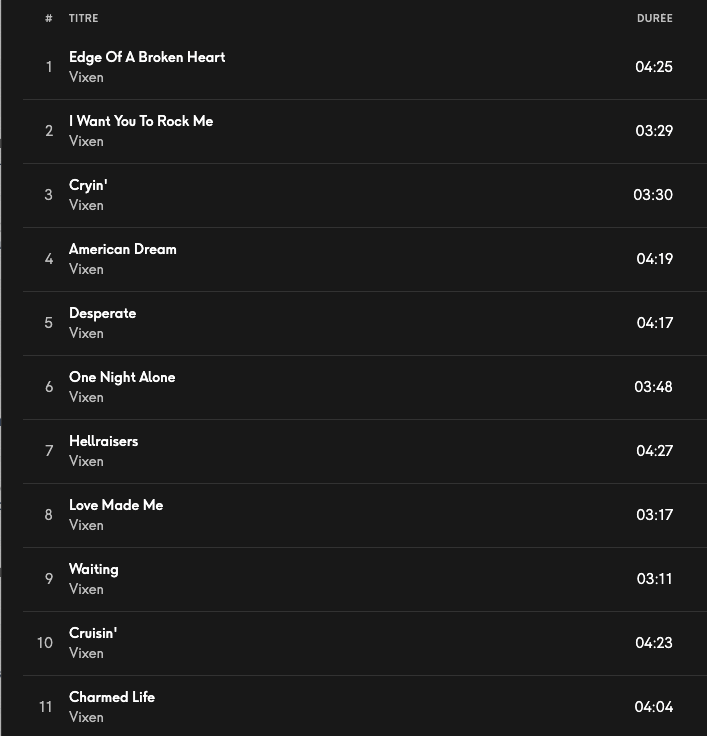Image resolution: width=707 pixels, height=736 pixels.
Task: Click track number 6 in the list
Action: tap(48, 387)
